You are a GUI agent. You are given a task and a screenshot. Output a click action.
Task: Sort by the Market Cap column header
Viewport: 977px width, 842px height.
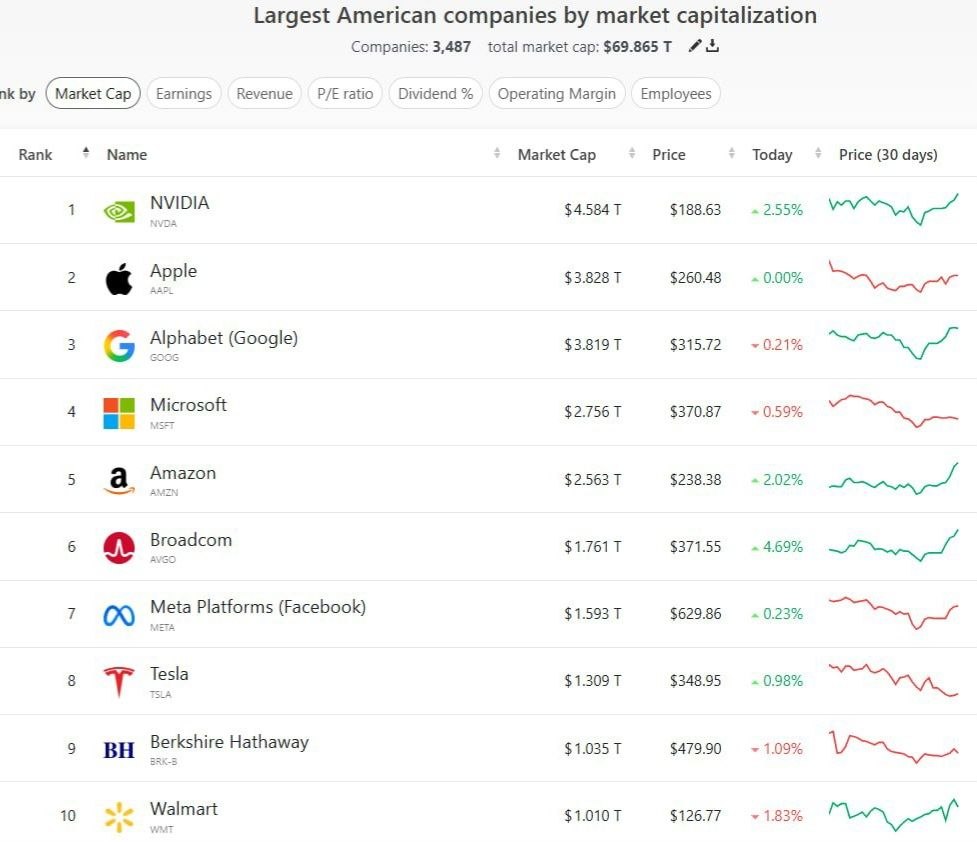pos(556,155)
